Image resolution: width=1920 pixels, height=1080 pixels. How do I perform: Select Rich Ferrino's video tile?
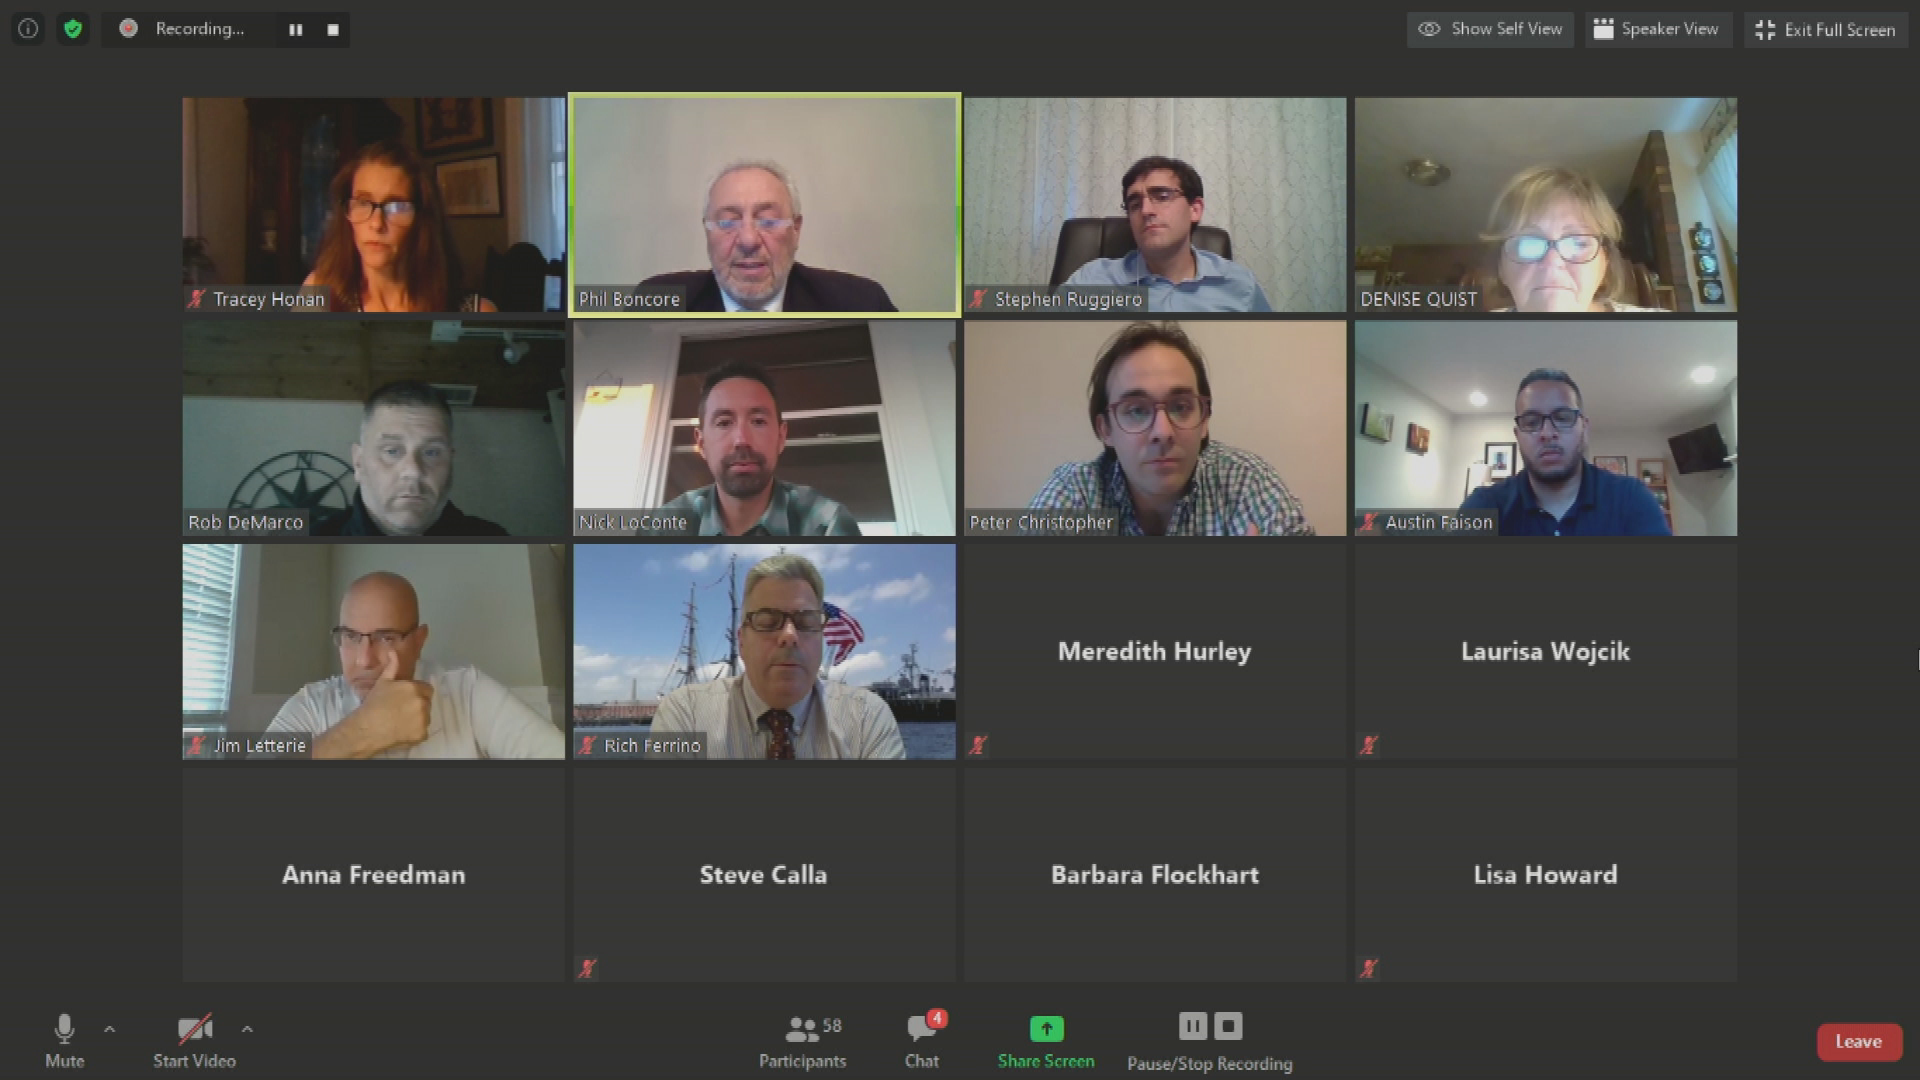pos(765,651)
